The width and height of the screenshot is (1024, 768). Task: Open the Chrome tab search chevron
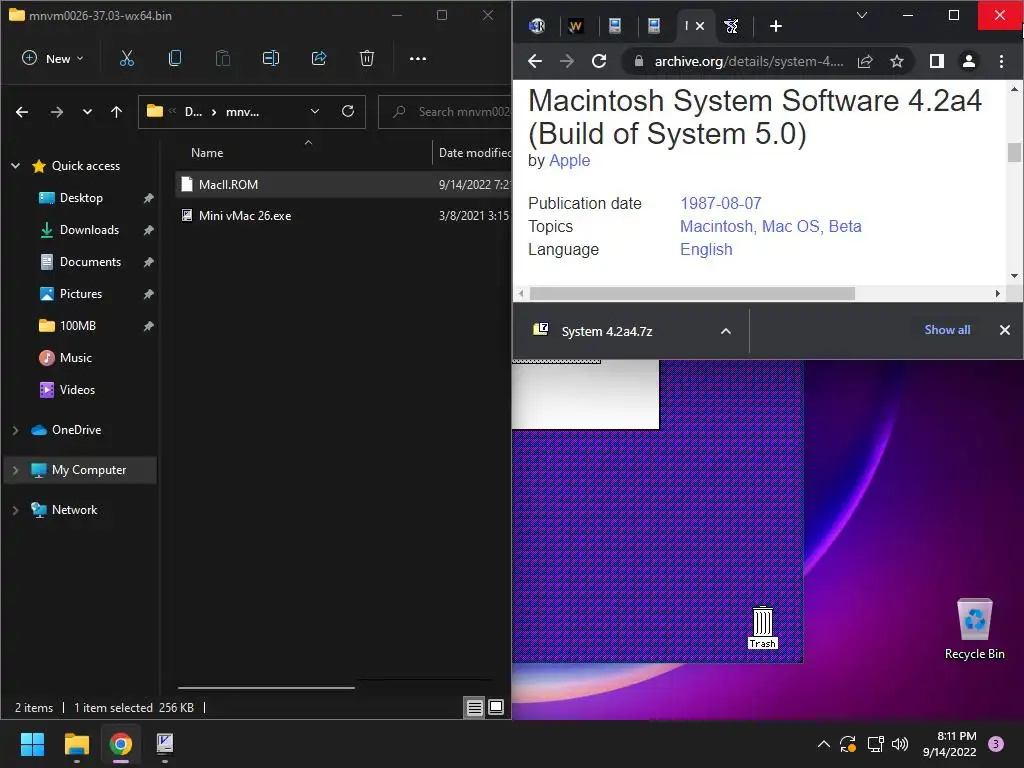tap(862, 15)
